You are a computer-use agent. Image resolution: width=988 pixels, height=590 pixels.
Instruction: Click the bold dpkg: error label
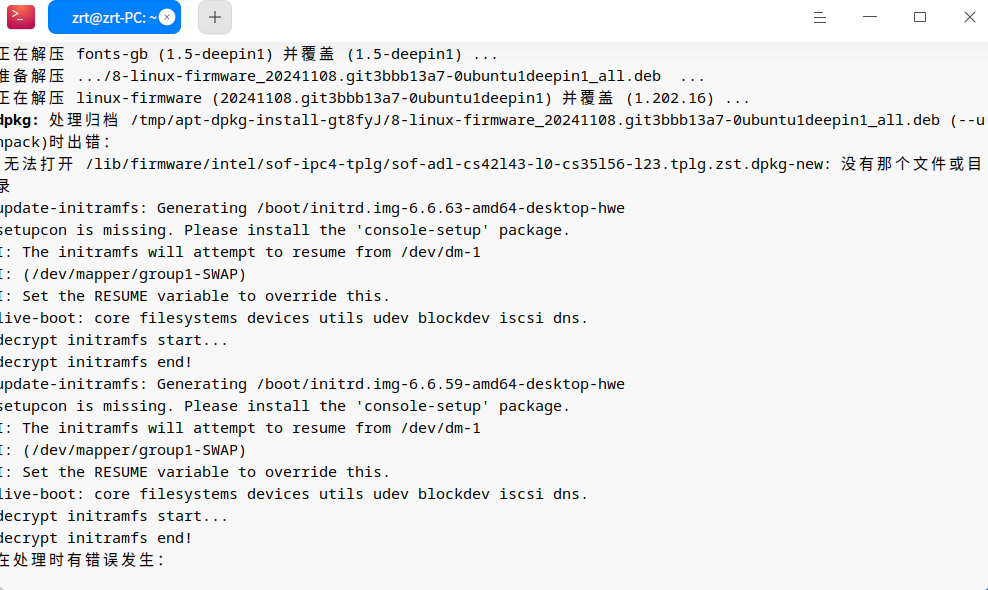click(20, 120)
